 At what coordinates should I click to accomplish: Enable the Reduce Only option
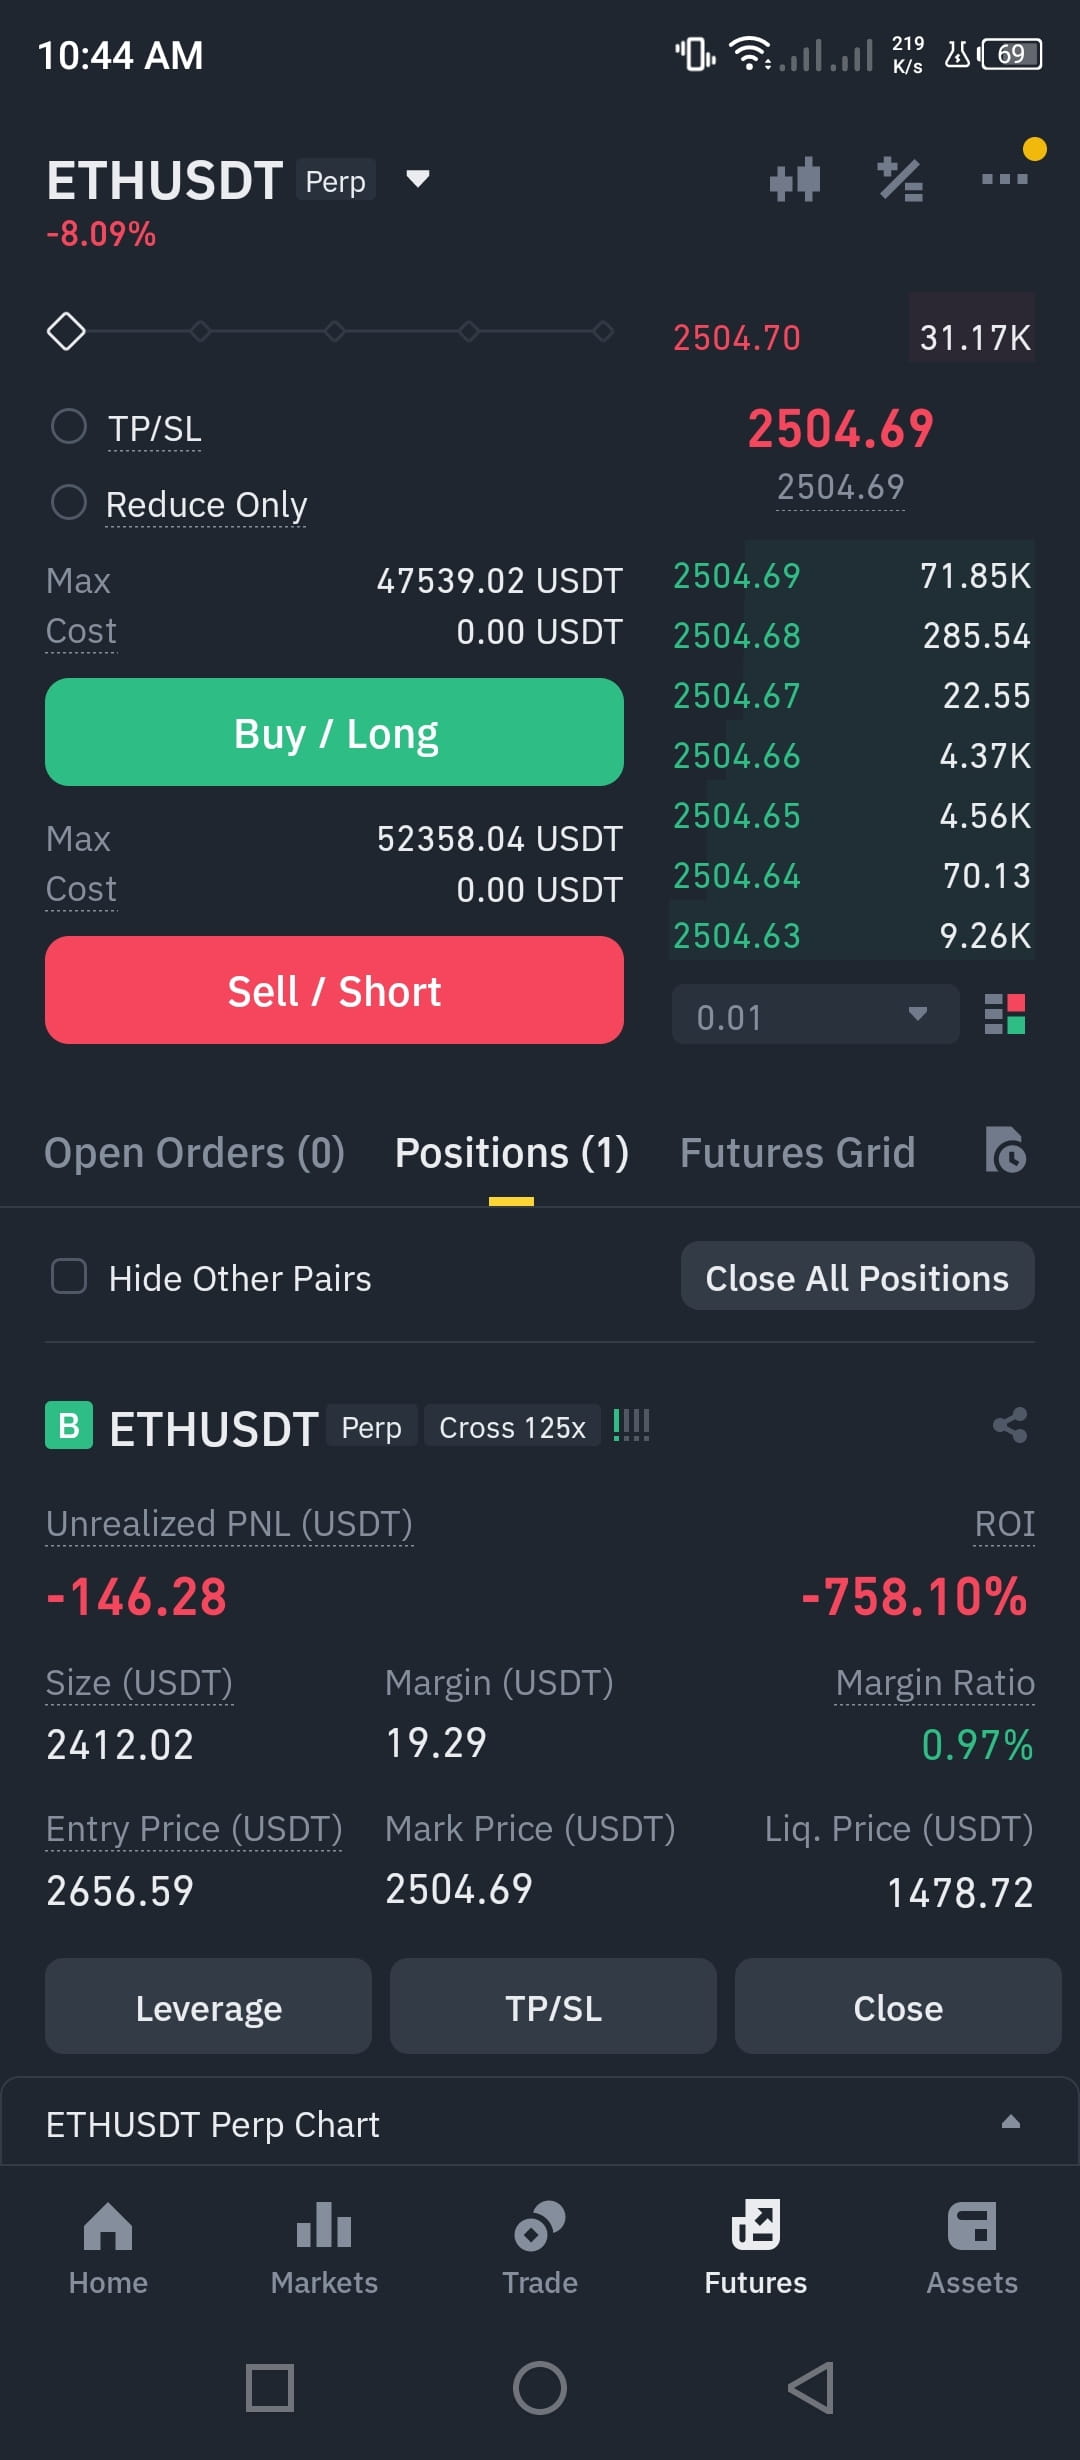click(68, 502)
